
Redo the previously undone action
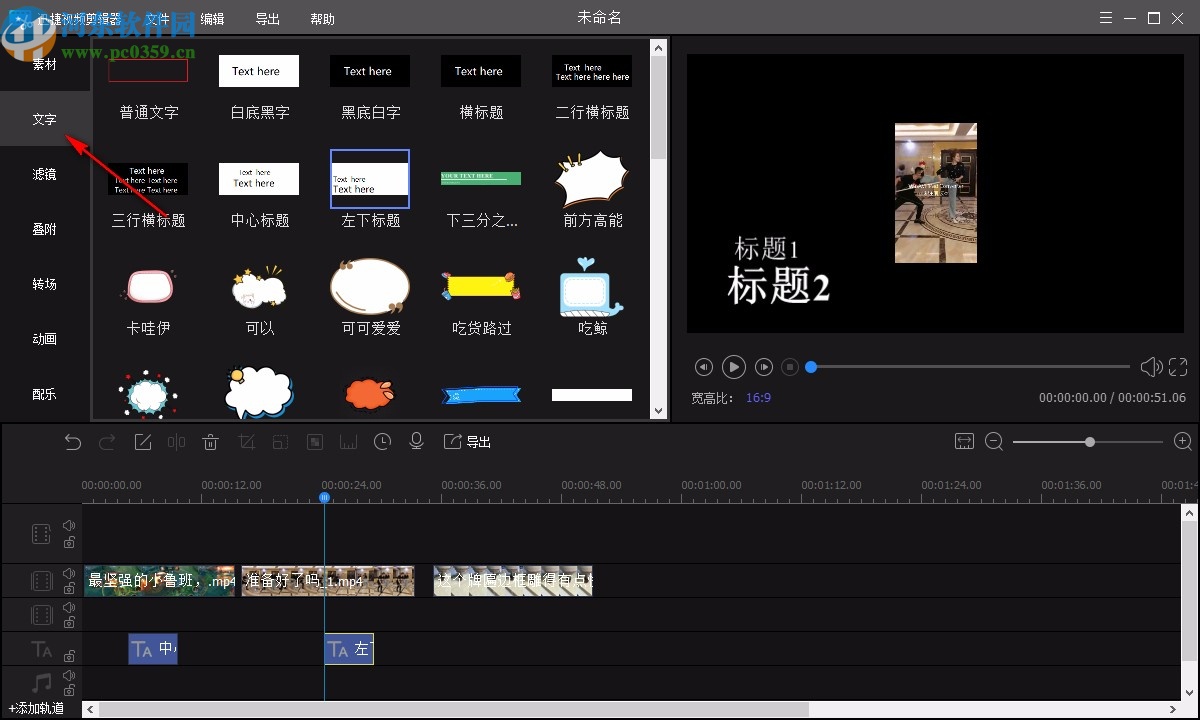tap(109, 441)
